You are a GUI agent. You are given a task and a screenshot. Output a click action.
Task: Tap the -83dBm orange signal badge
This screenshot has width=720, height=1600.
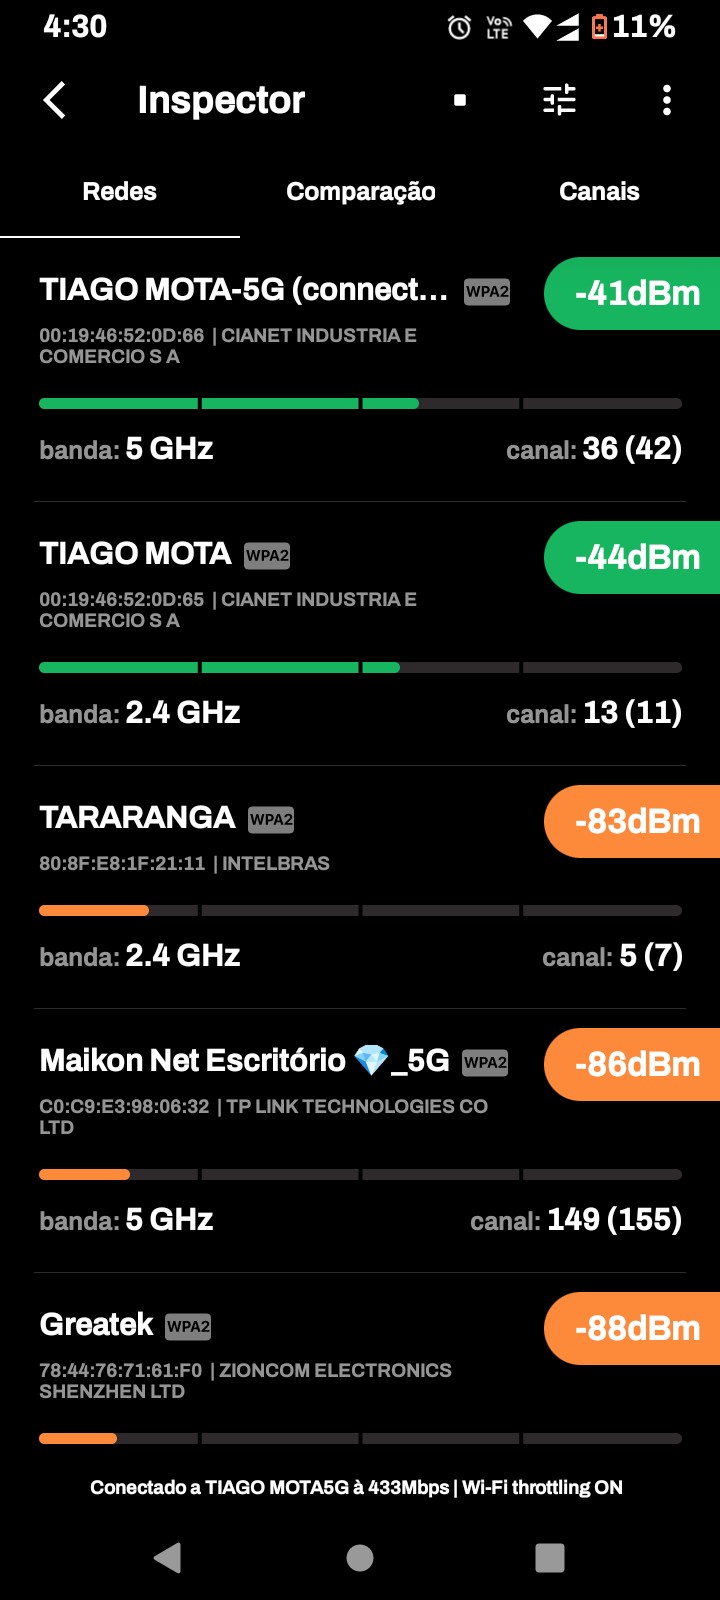click(634, 822)
